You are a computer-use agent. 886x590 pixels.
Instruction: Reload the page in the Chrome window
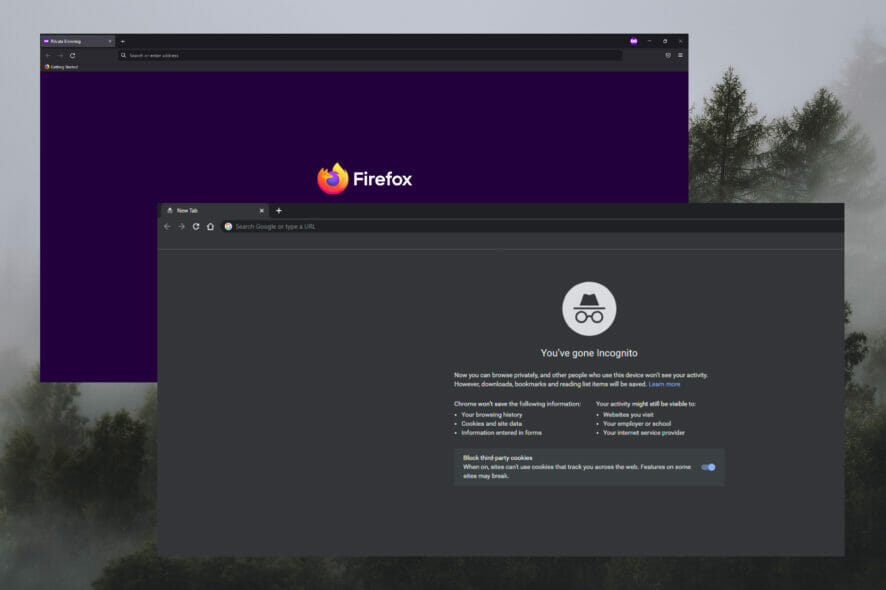(x=196, y=227)
